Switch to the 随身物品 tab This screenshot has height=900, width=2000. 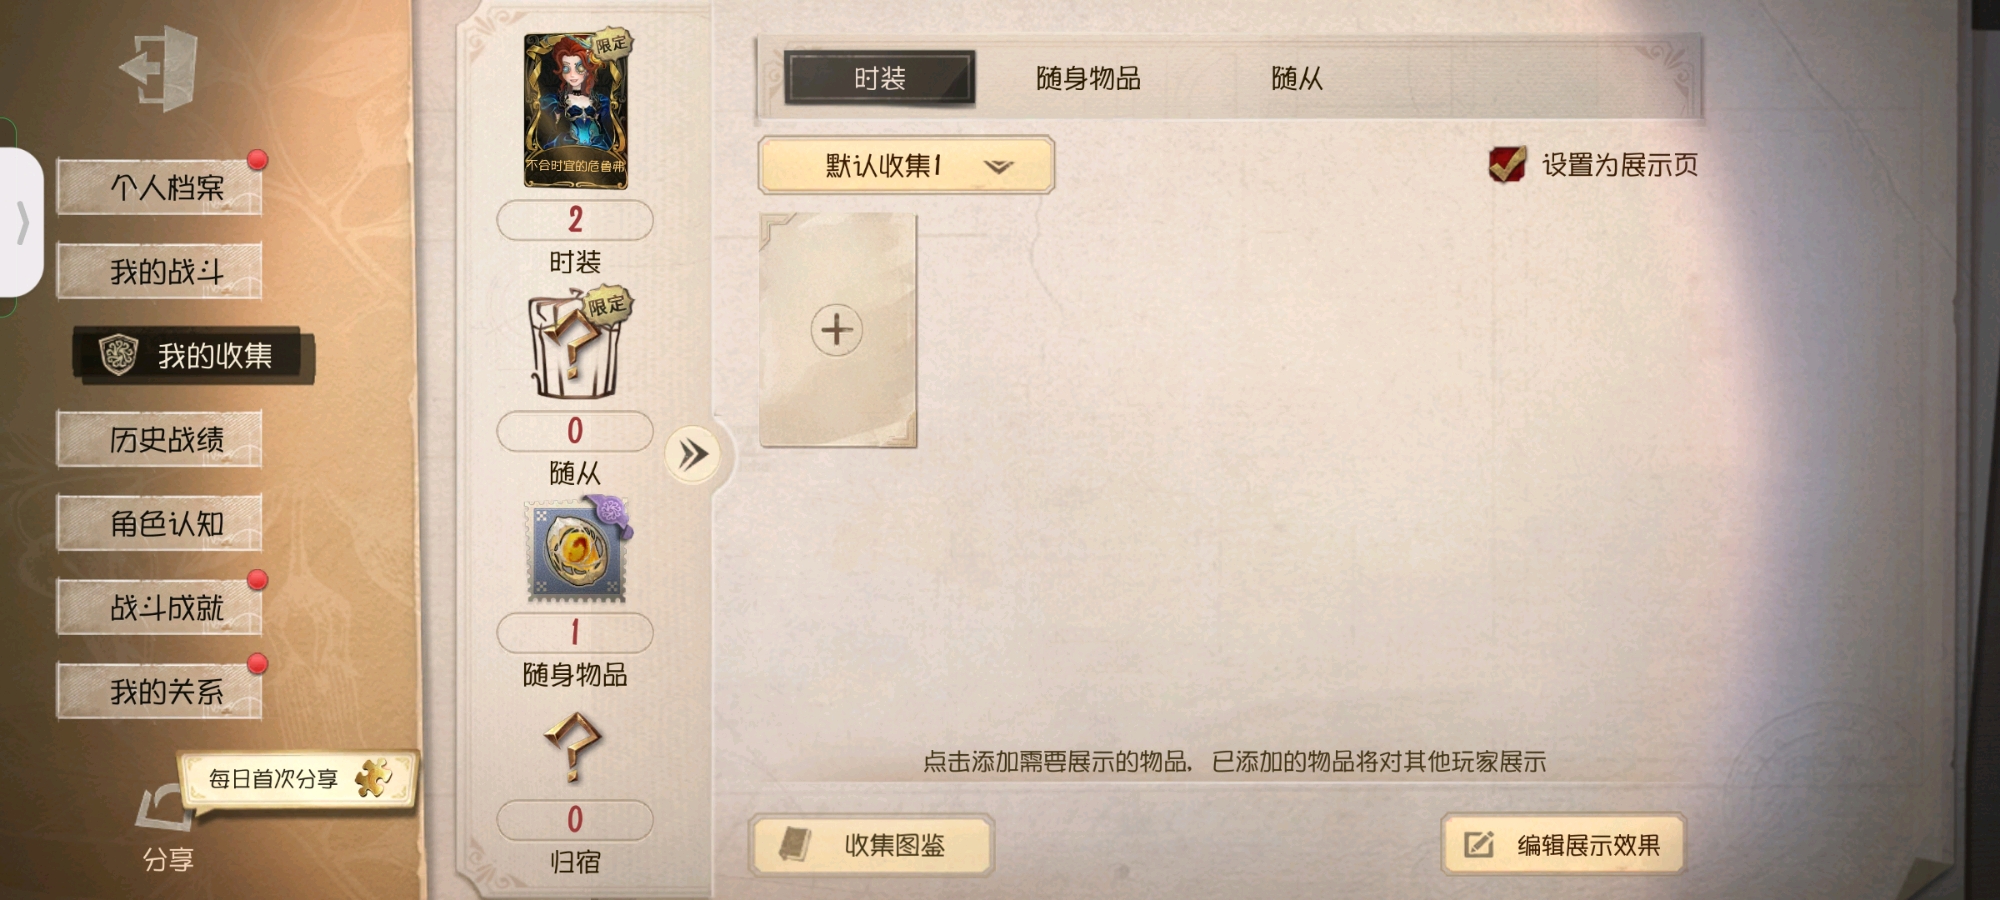tap(1088, 78)
